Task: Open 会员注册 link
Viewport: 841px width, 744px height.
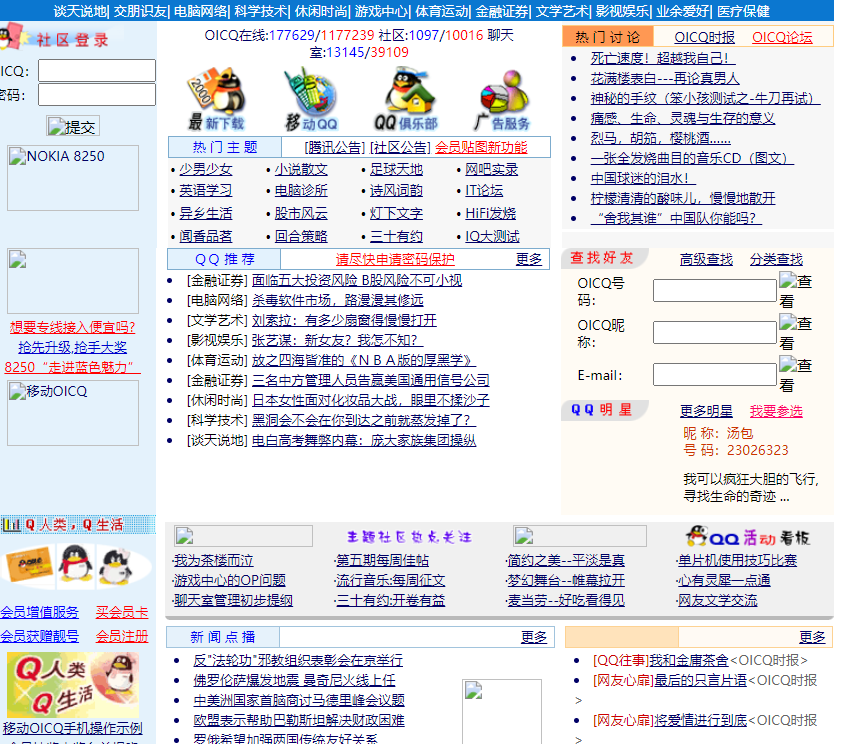Action: pyautogui.click(x=122, y=637)
